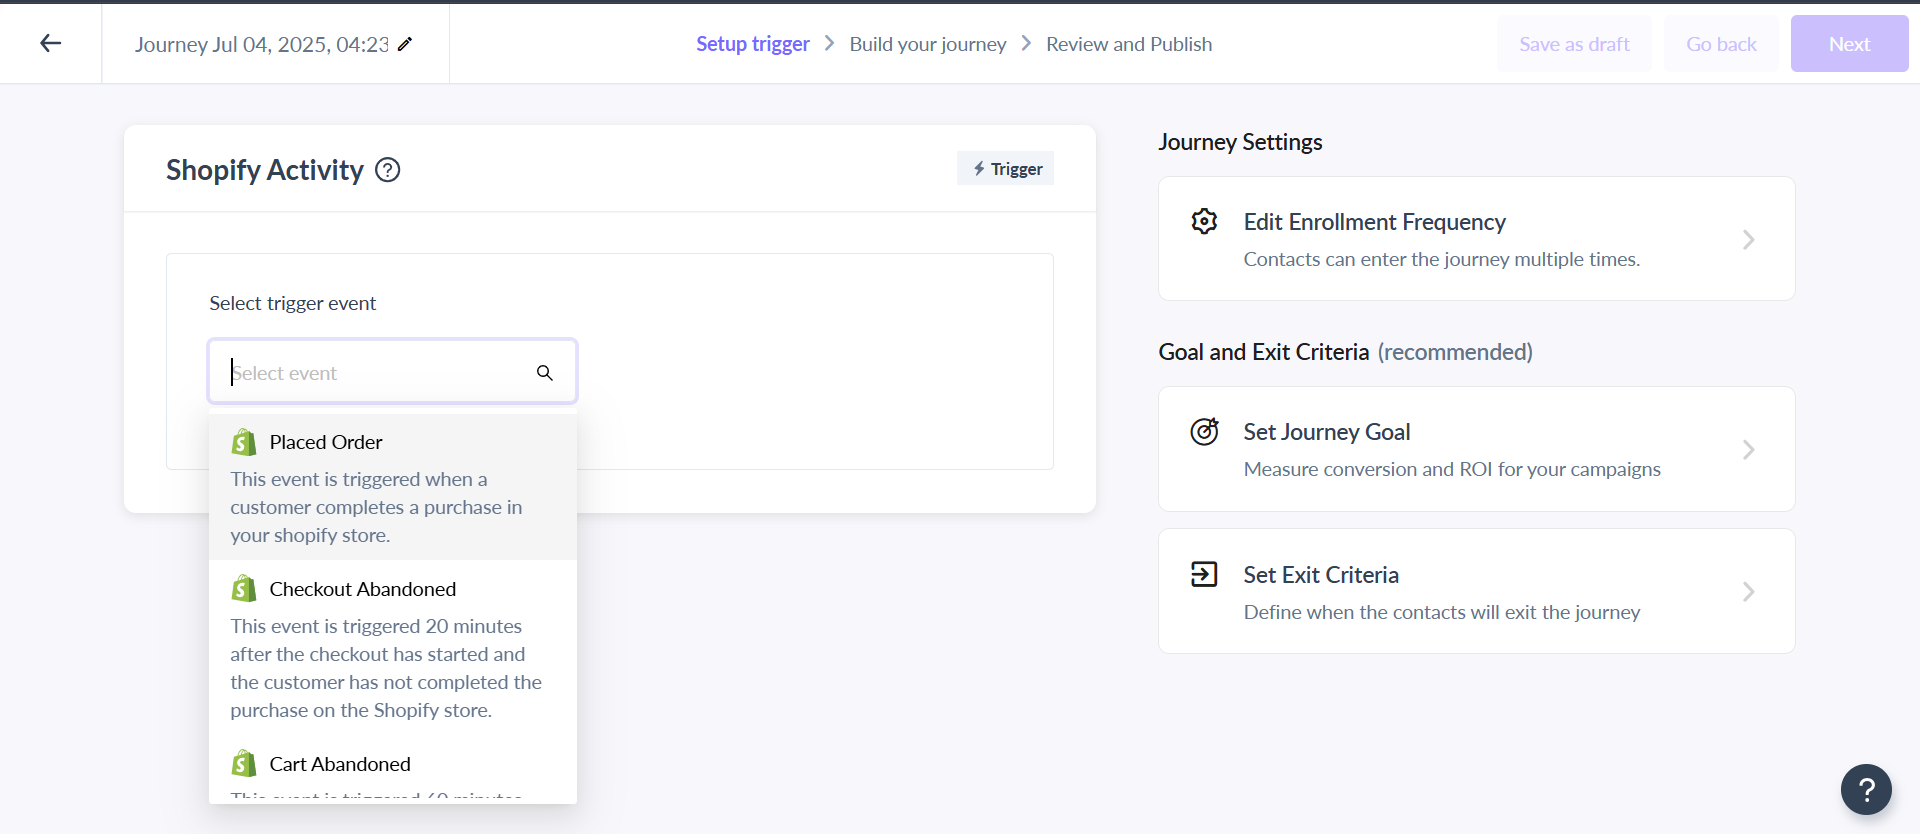1920x834 pixels.
Task: Click Shopify icon beside Cart Abandoned
Action: pyautogui.click(x=244, y=764)
